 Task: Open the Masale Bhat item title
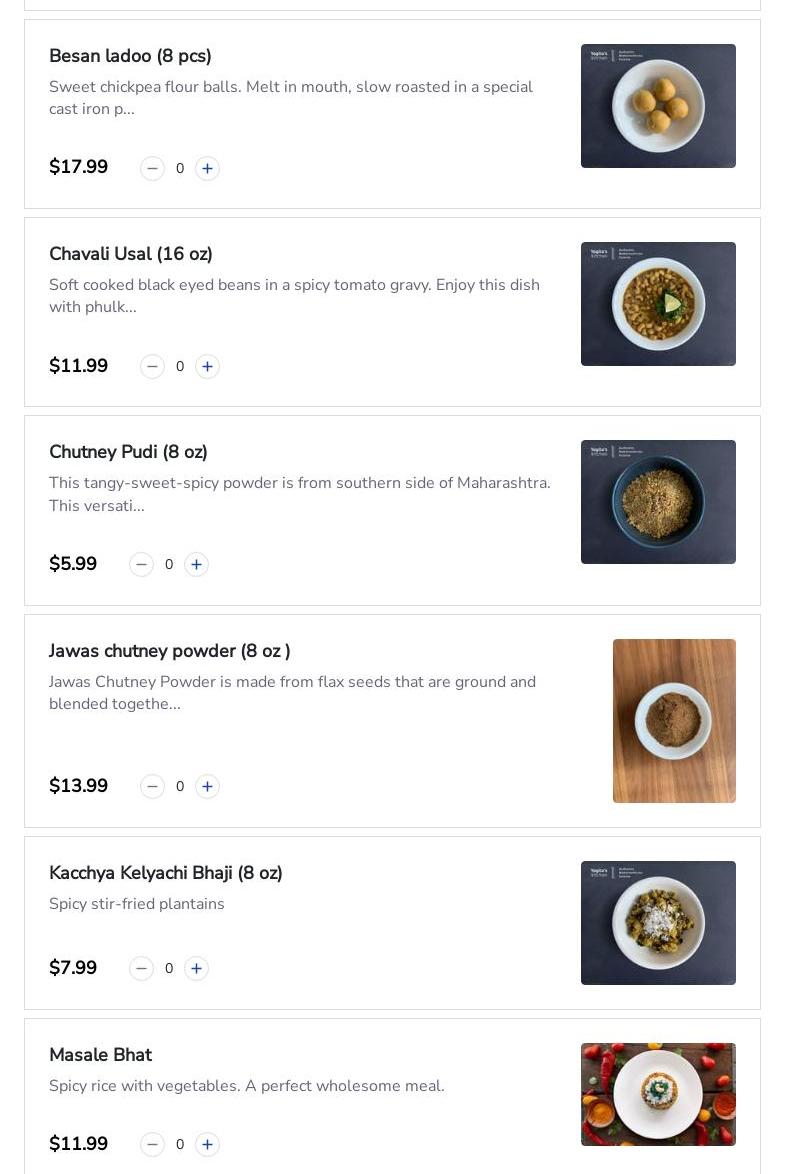(x=100, y=1055)
